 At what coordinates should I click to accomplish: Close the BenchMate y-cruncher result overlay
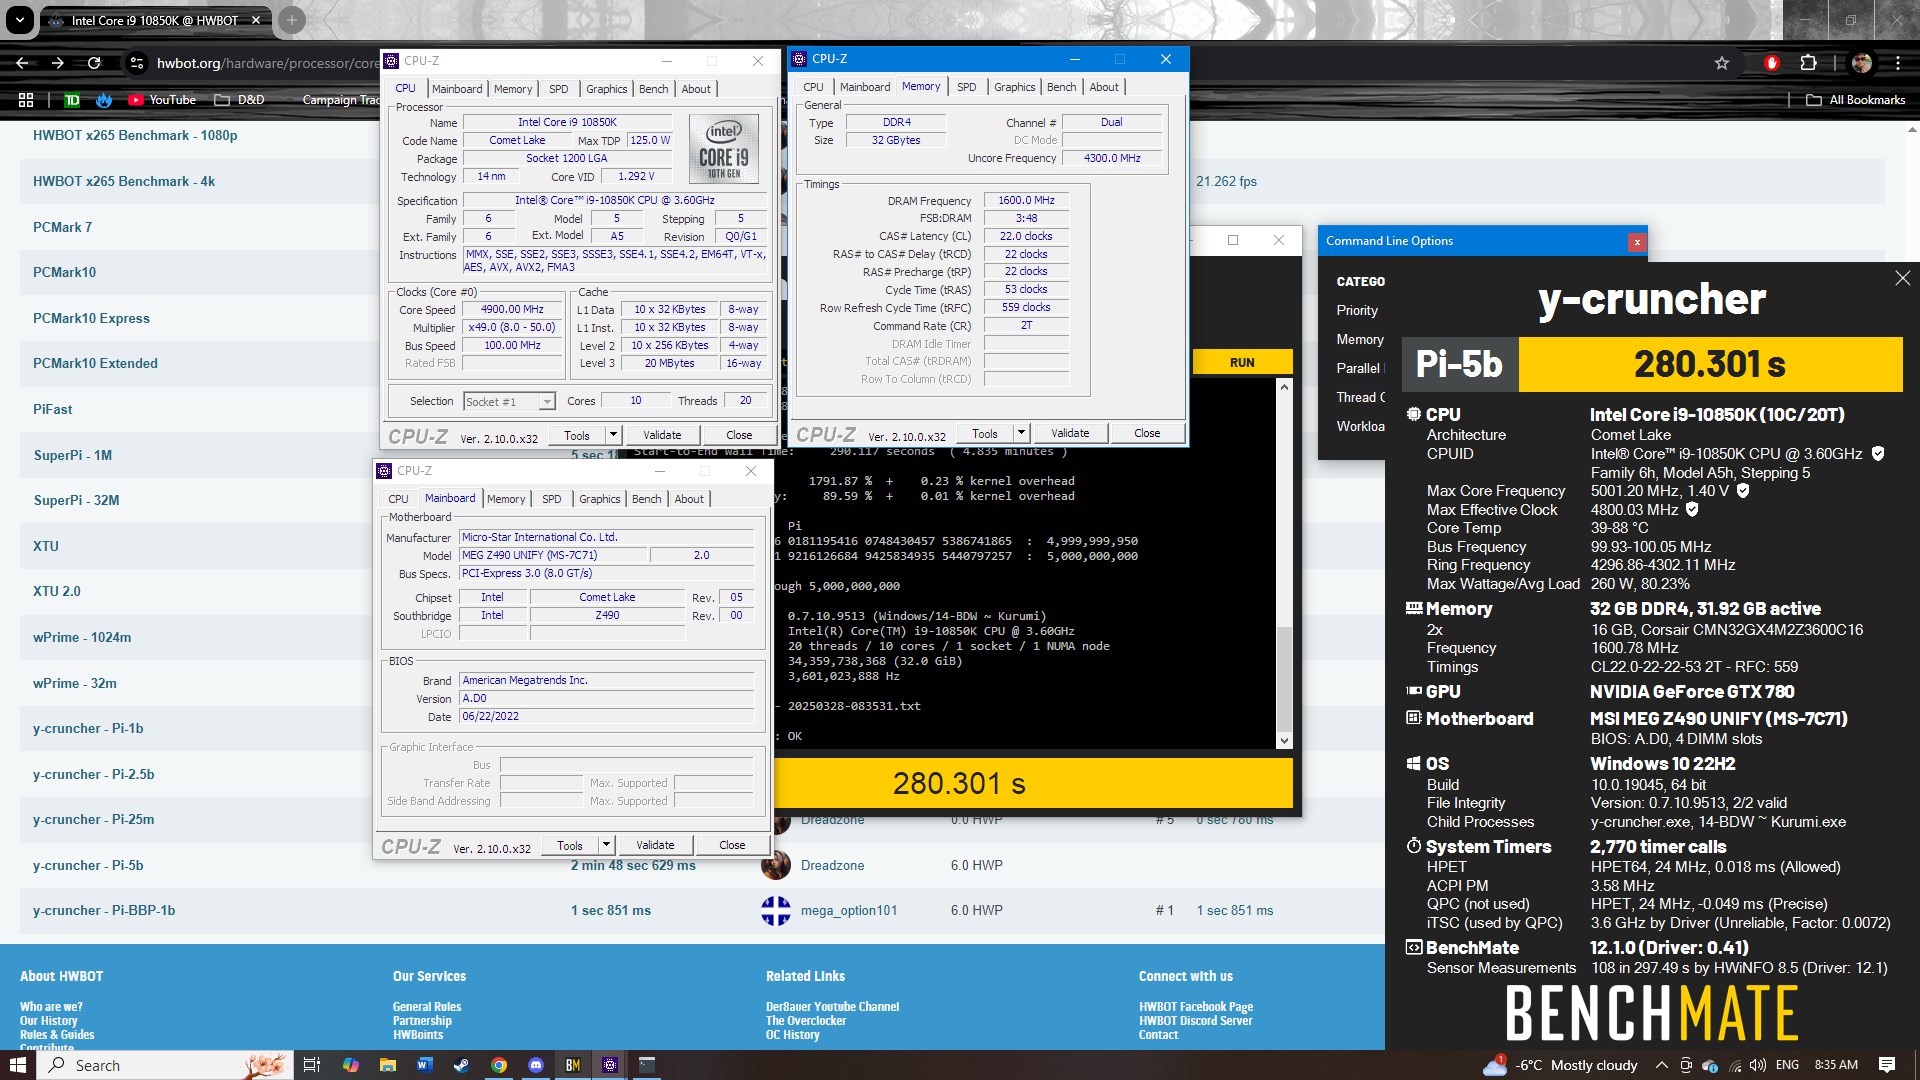tap(1902, 279)
